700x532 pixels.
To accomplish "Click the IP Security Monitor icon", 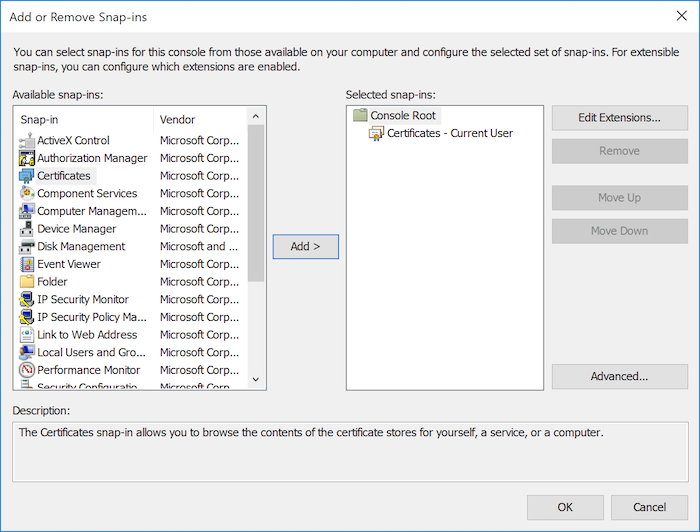I will click(27, 300).
